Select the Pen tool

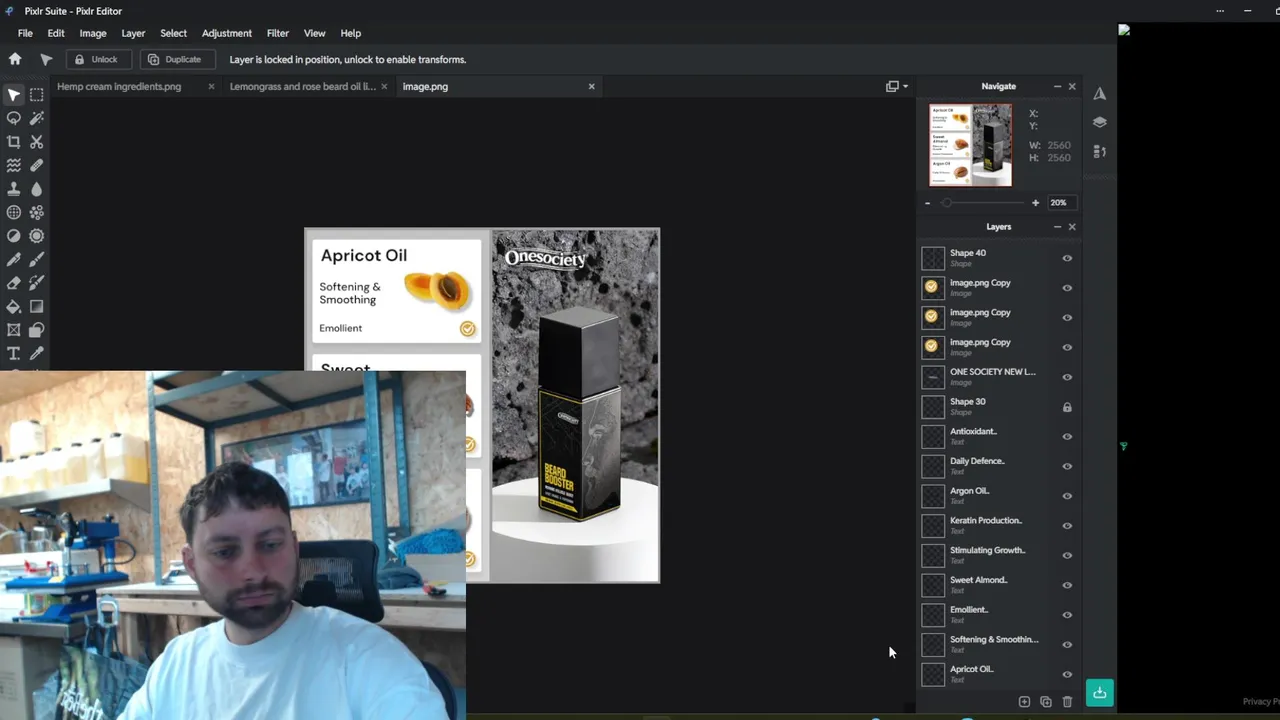click(x=14, y=260)
